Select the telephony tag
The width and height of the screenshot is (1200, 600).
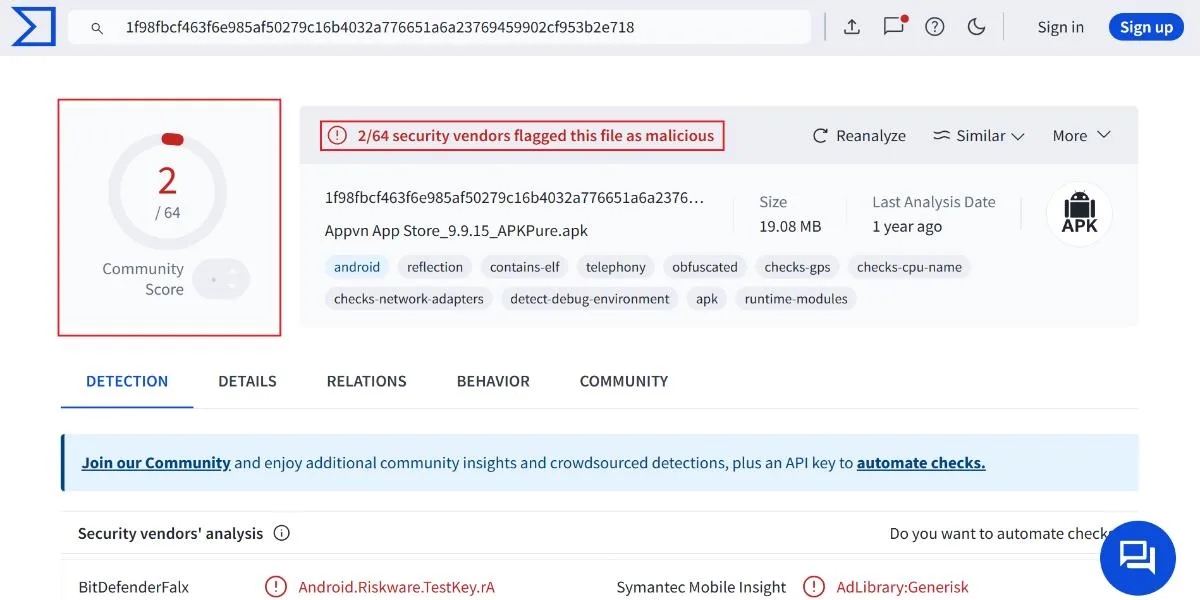[616, 267]
